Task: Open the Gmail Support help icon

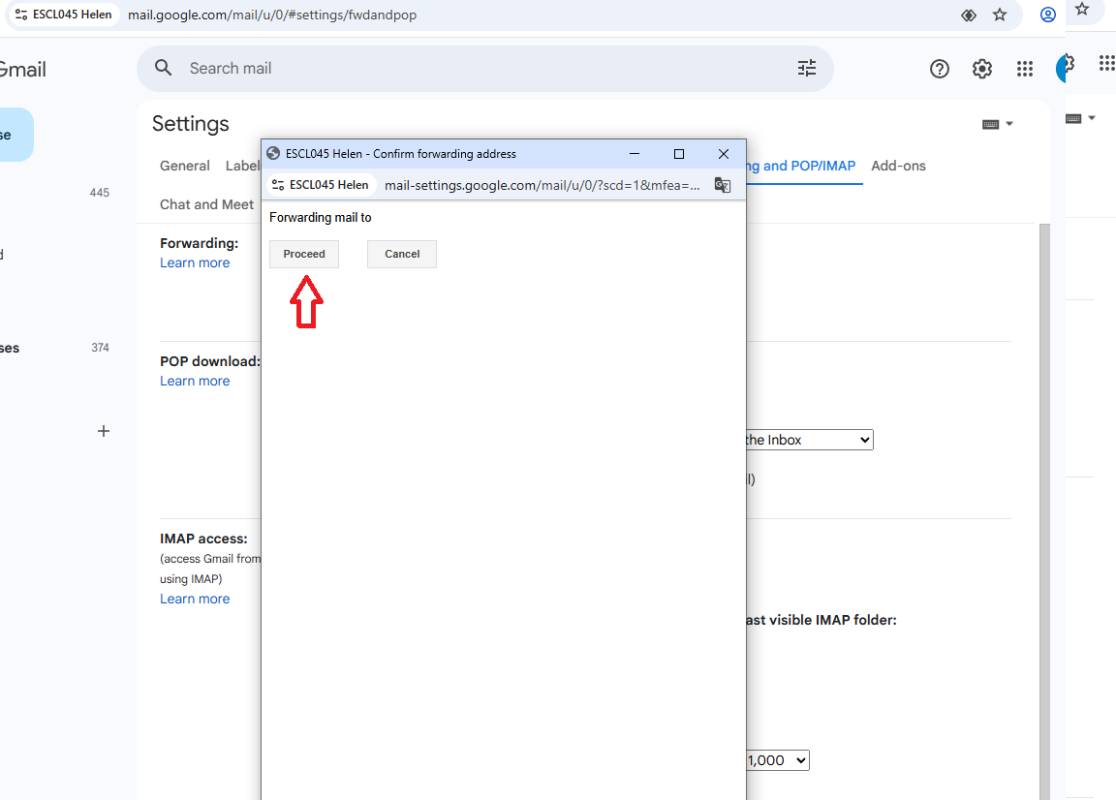Action: [x=939, y=68]
